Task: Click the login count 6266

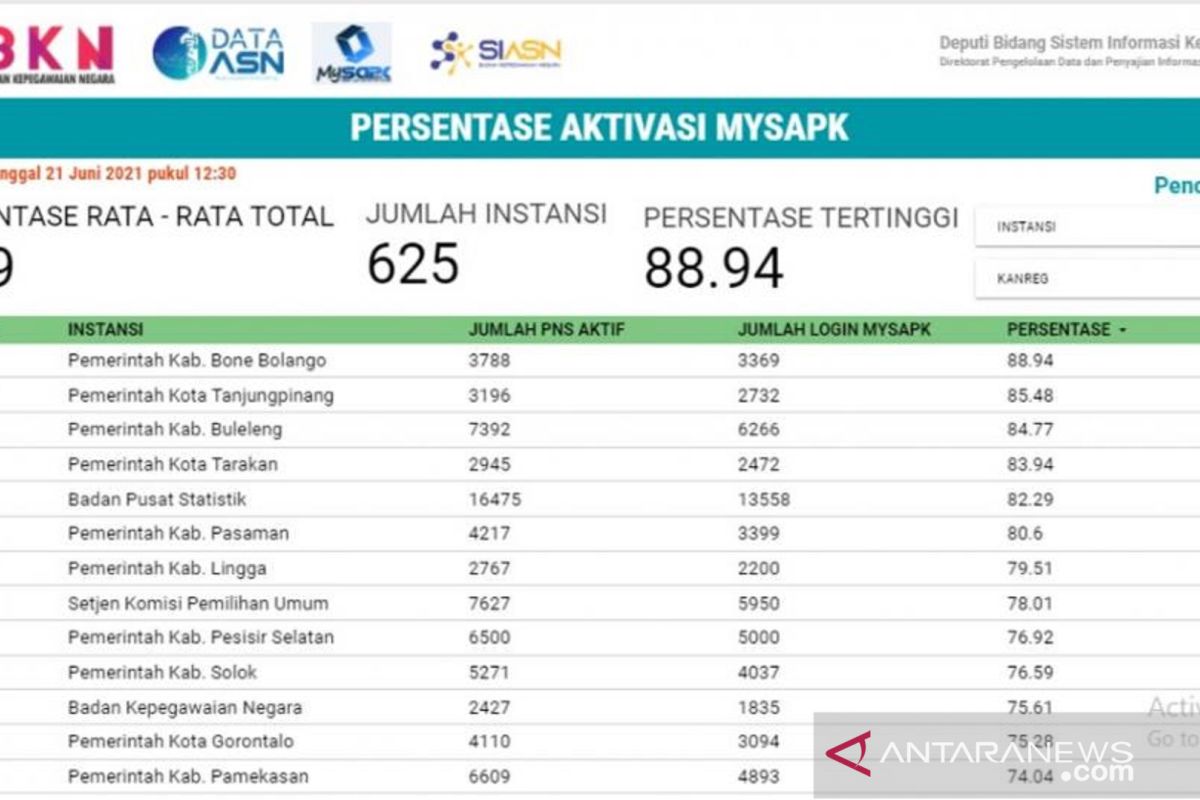Action: (758, 429)
